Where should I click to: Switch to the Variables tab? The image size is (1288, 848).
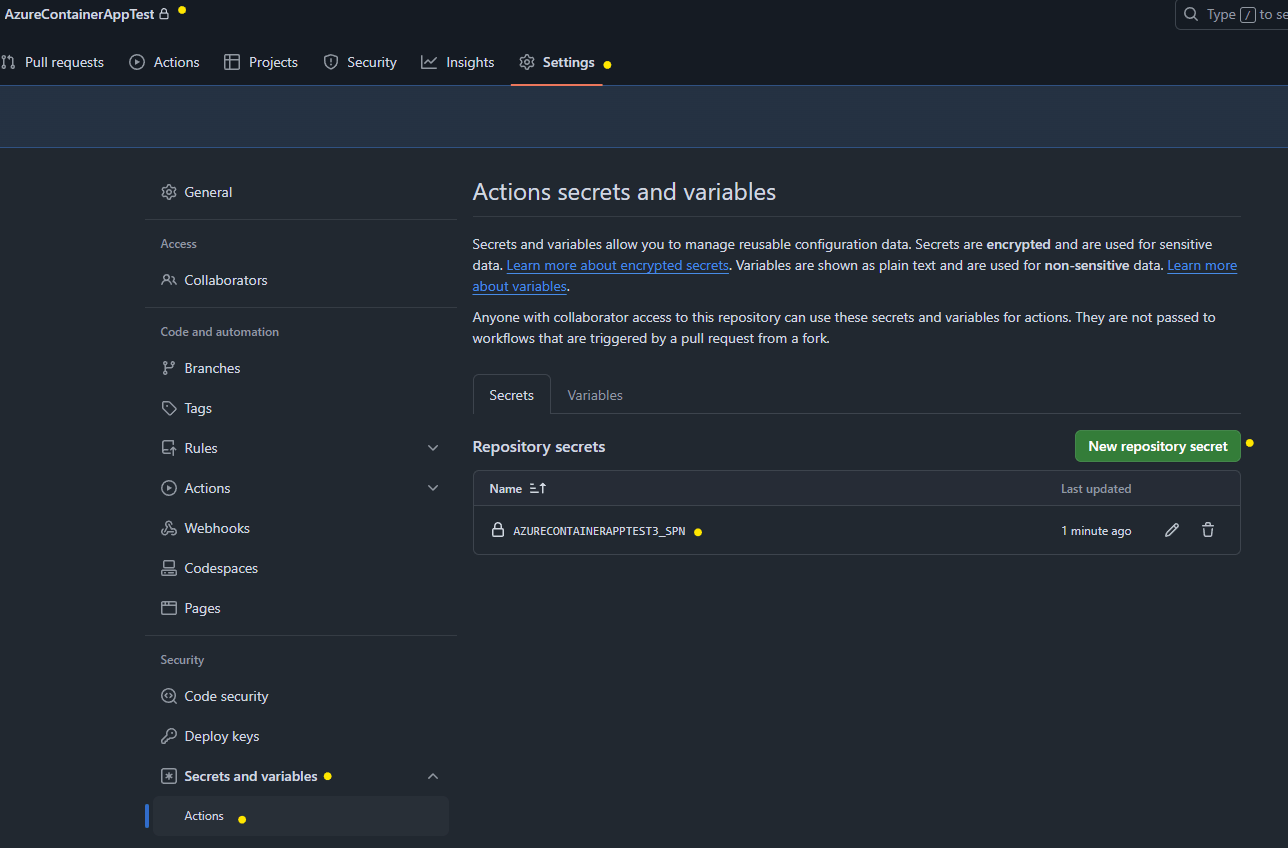595,395
